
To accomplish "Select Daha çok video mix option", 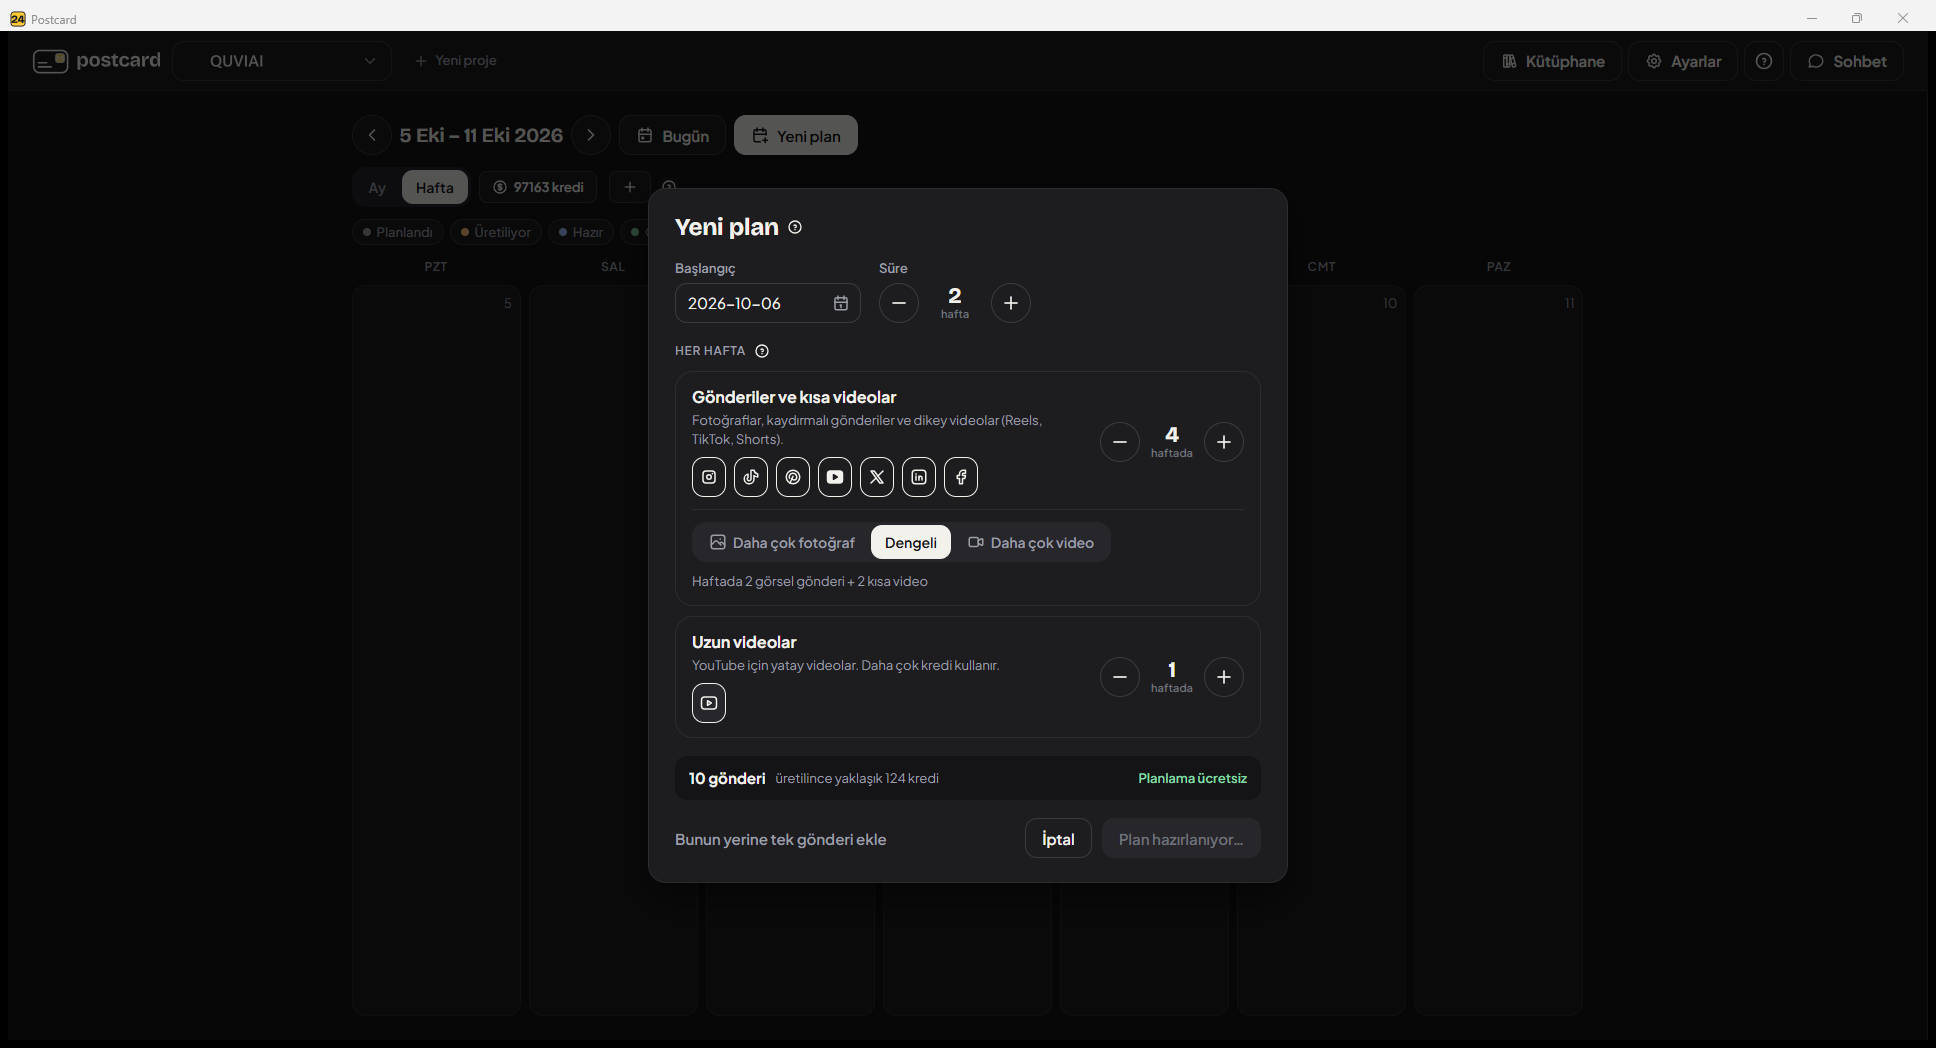I will pos(1031,542).
